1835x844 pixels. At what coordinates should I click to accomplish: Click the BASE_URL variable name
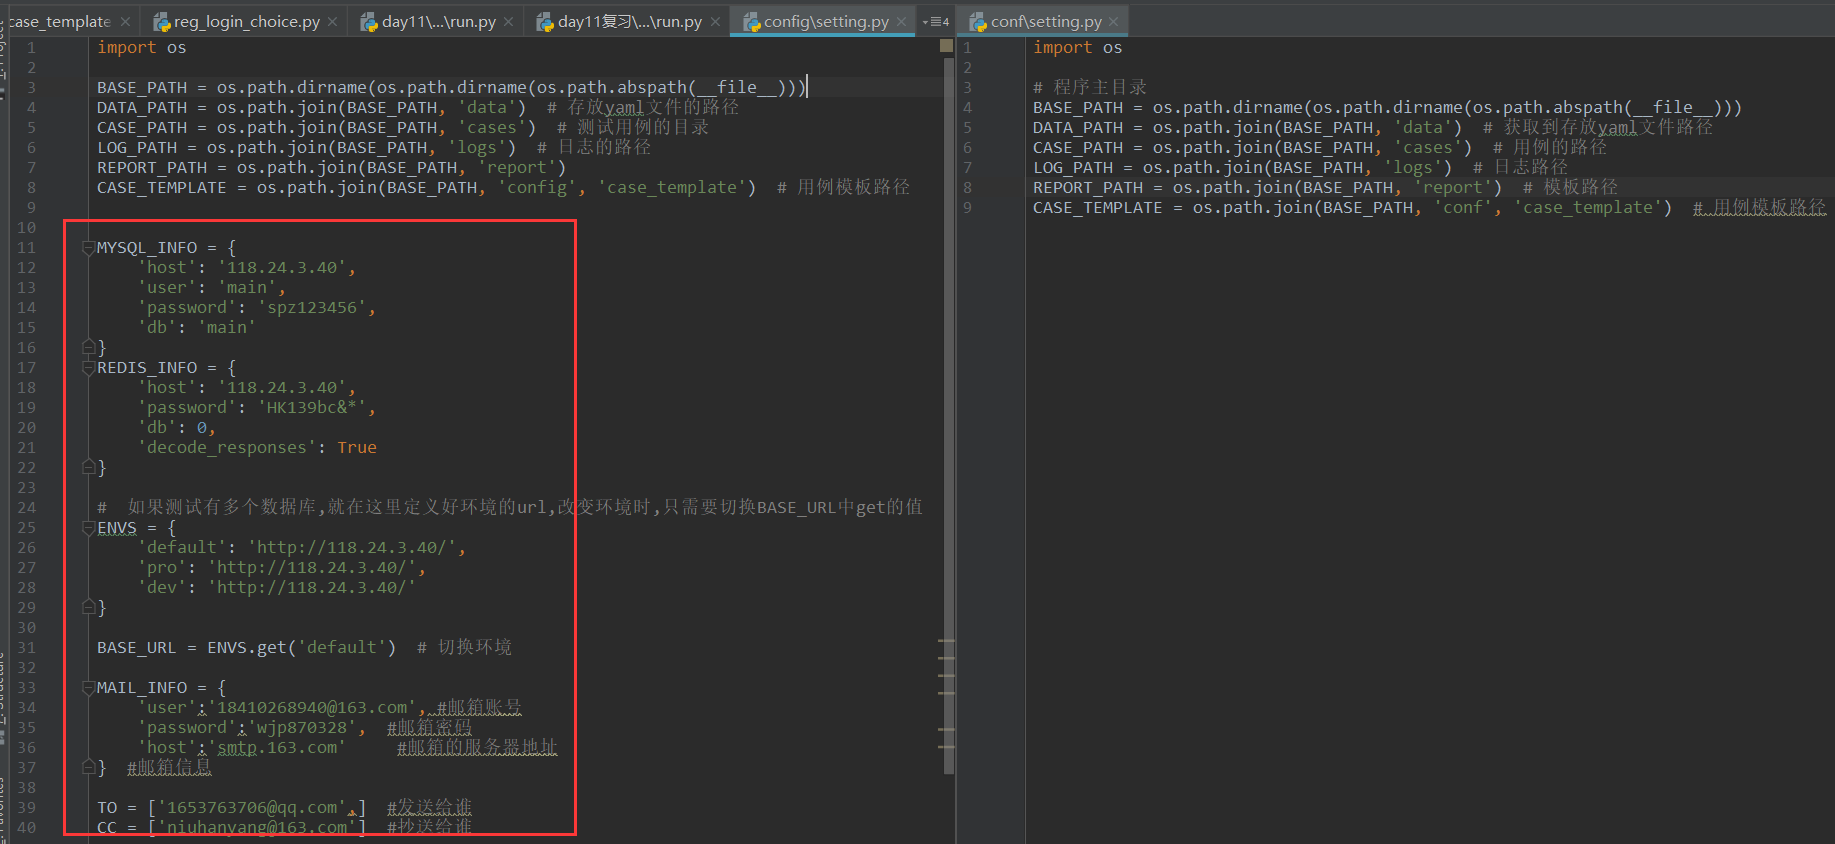coord(136,648)
